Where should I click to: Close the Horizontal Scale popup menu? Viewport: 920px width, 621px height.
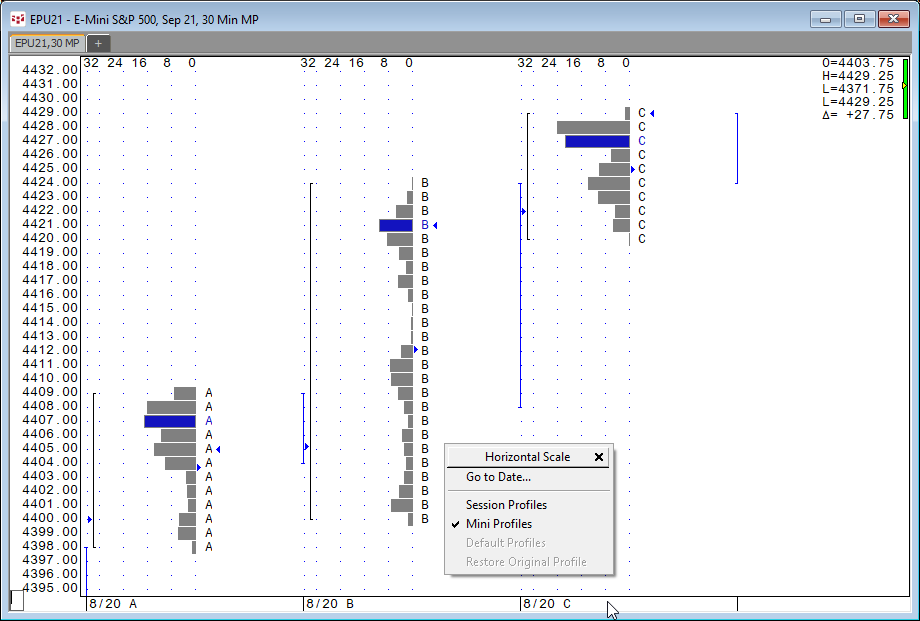tap(599, 457)
